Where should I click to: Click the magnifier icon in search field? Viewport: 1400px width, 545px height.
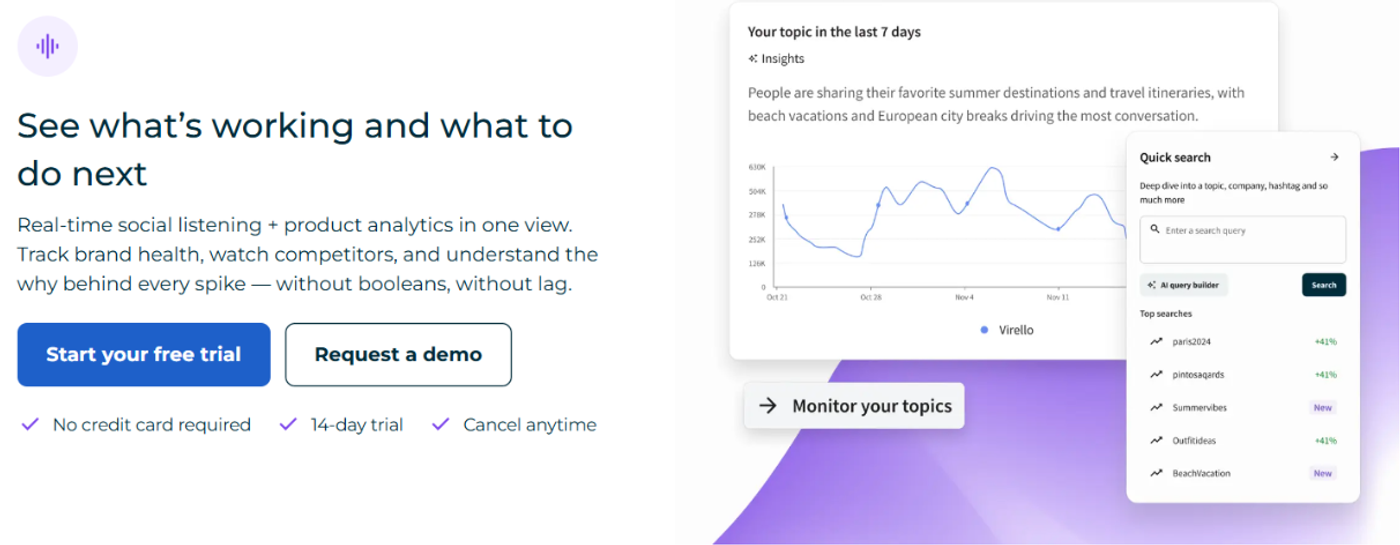[x=1155, y=230]
